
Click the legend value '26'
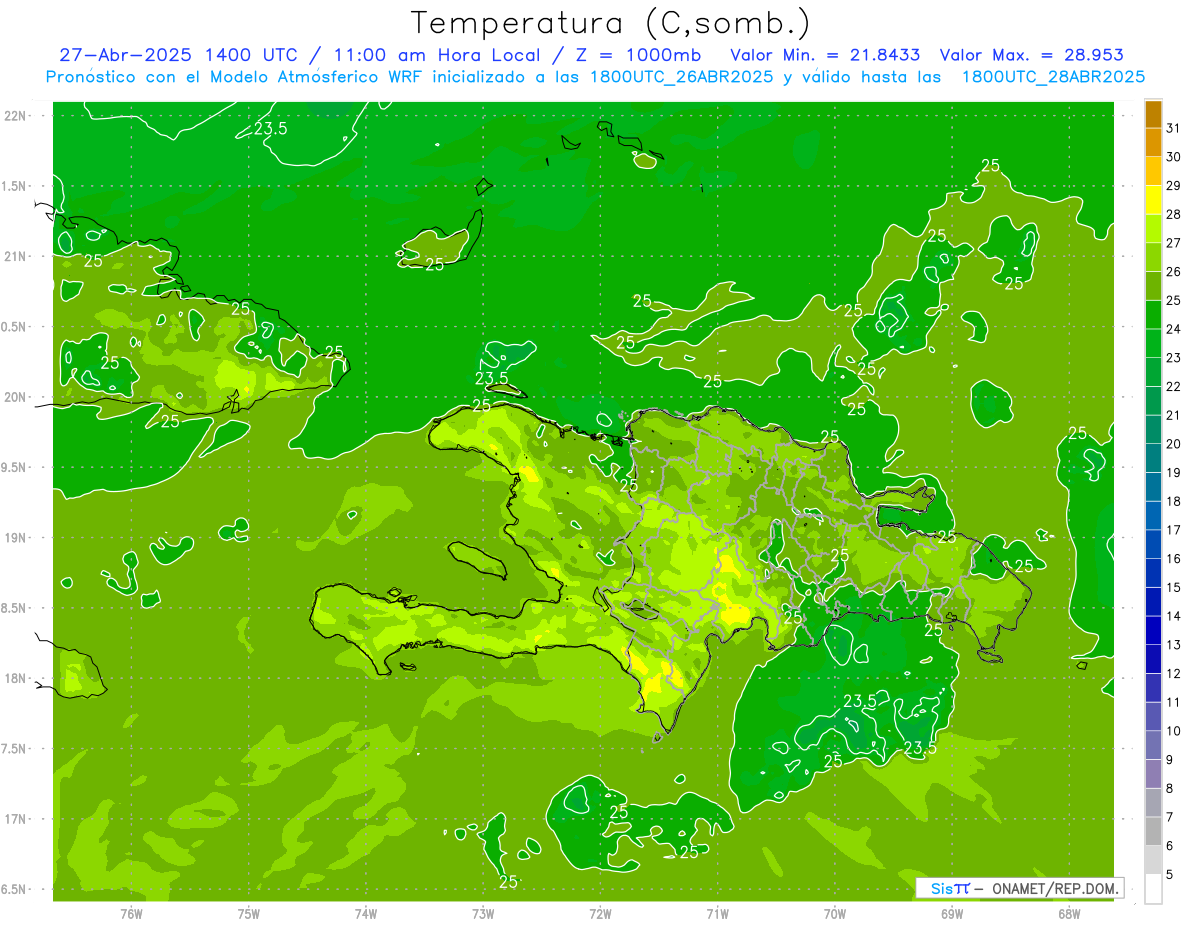pyautogui.click(x=1174, y=272)
